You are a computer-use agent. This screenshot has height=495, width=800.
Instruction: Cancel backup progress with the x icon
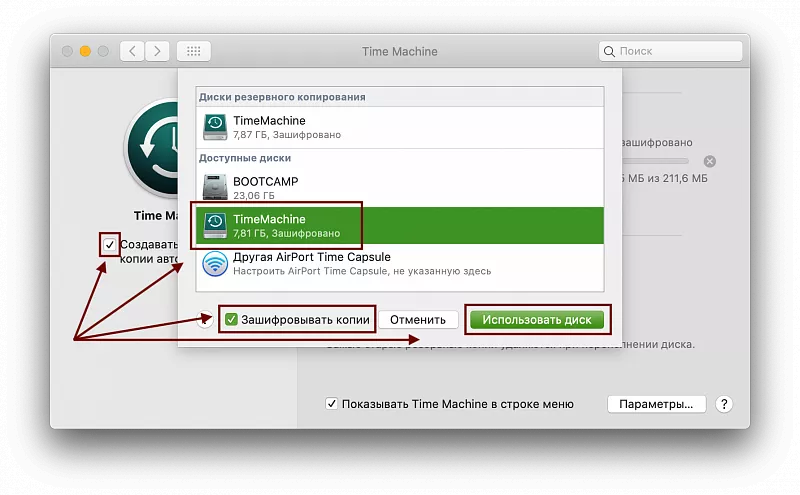tap(710, 161)
